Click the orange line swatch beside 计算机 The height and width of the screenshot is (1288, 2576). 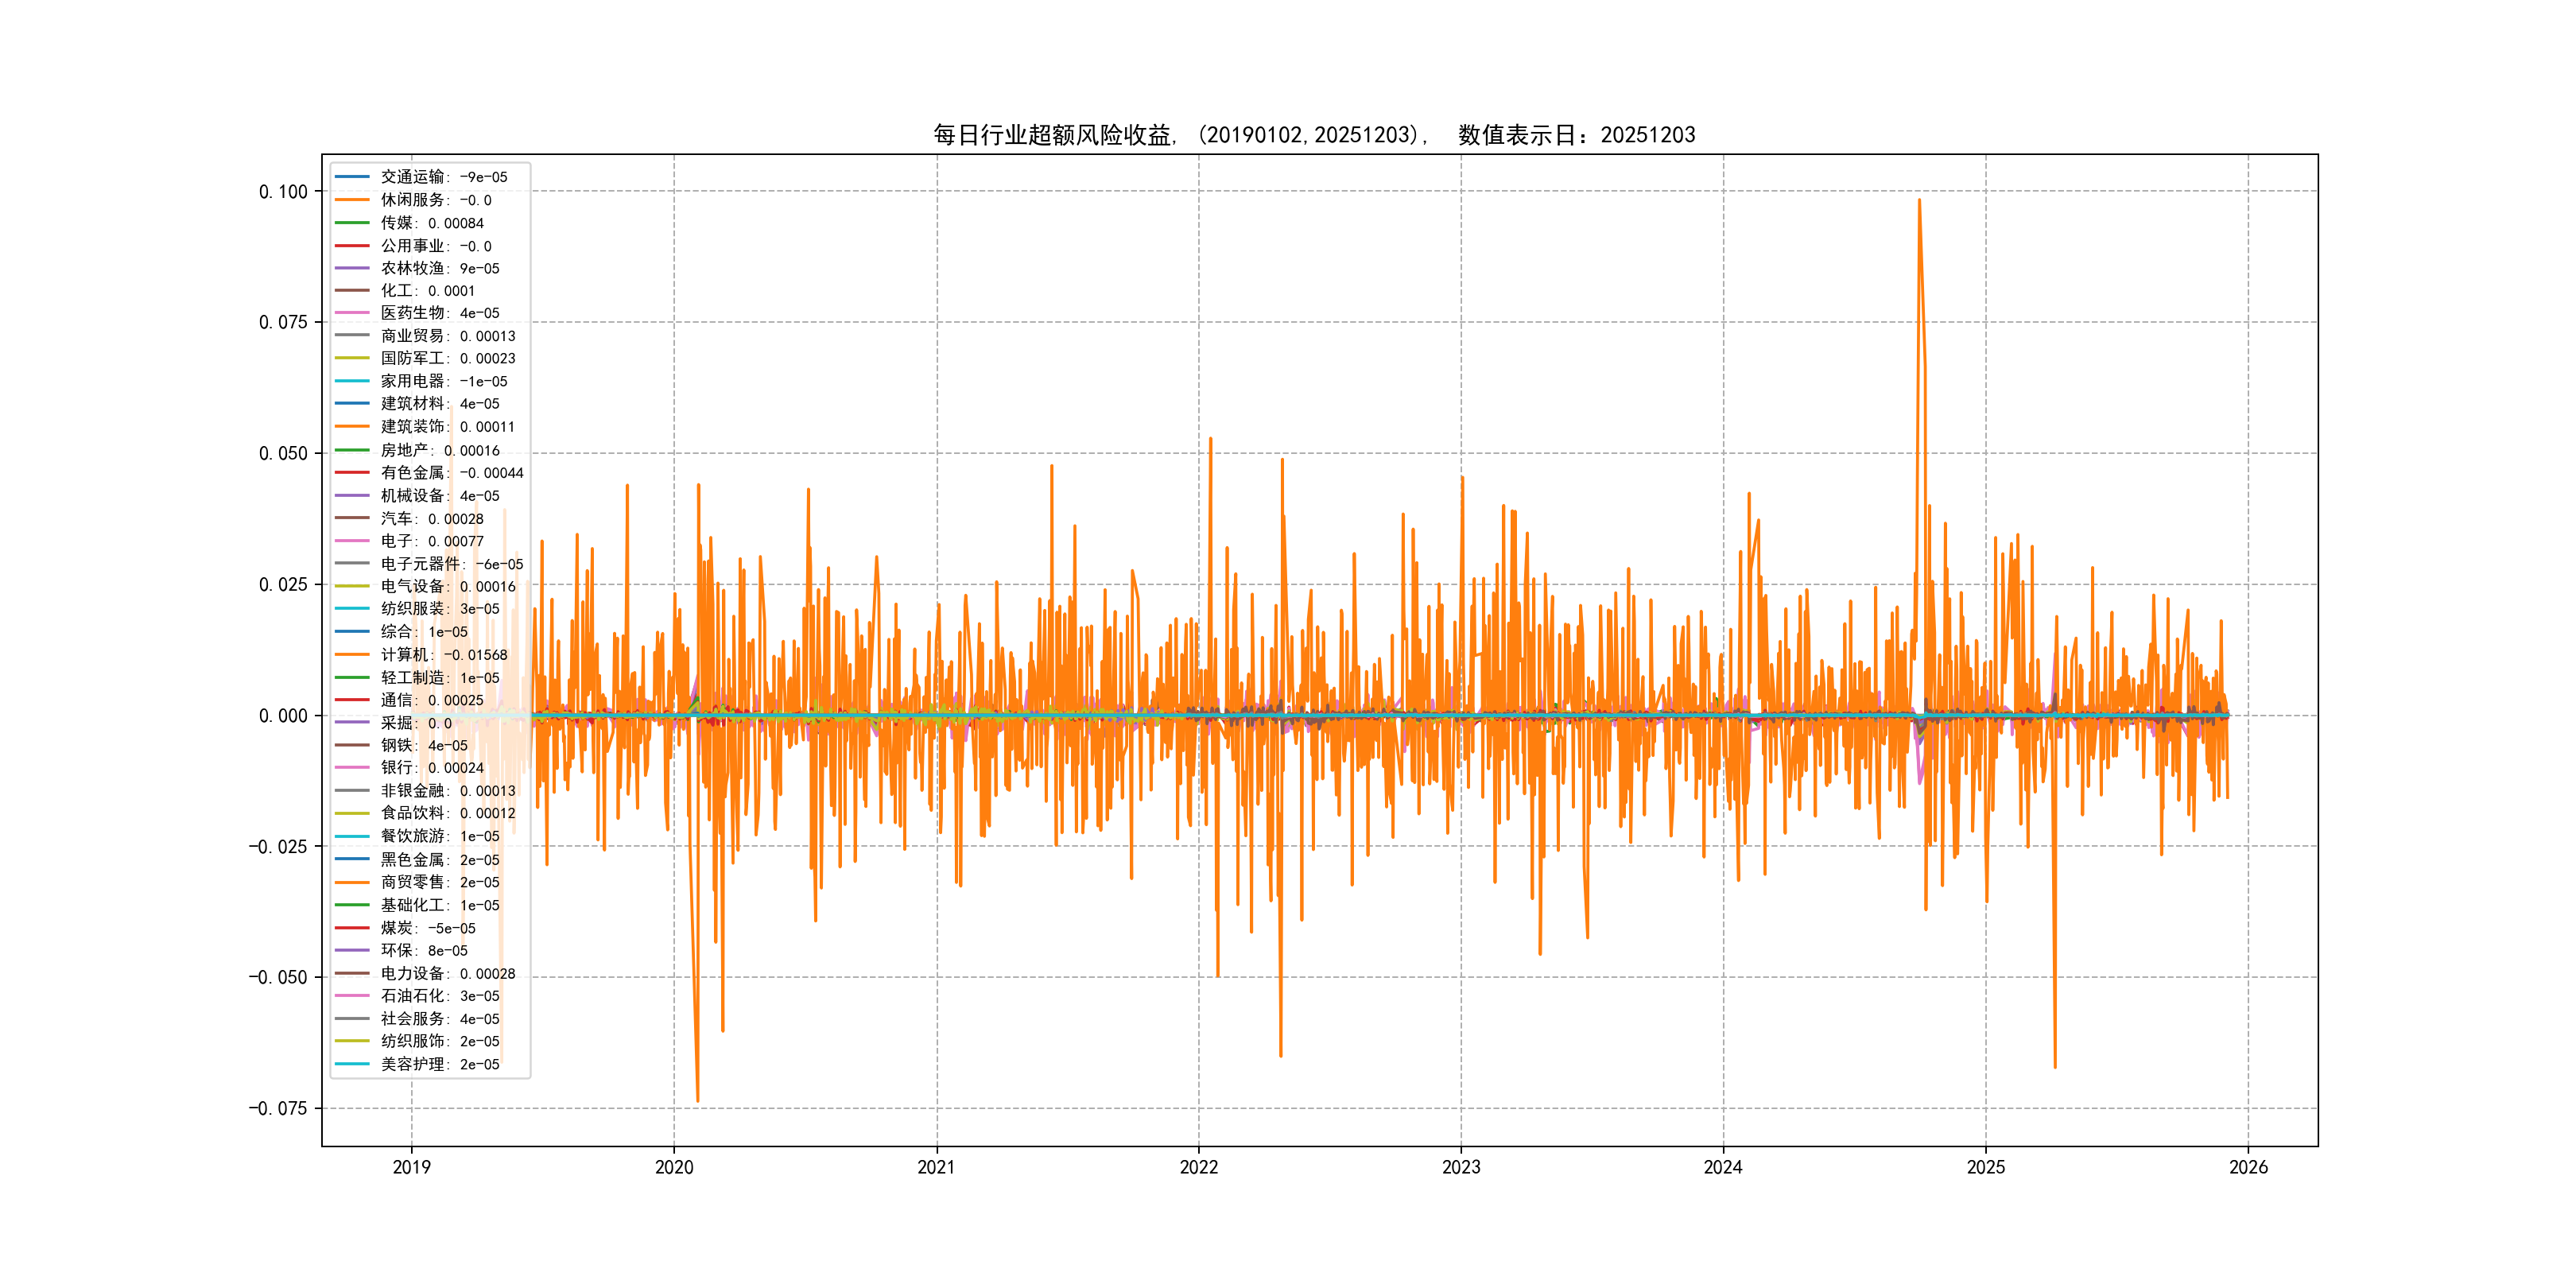tap(352, 655)
